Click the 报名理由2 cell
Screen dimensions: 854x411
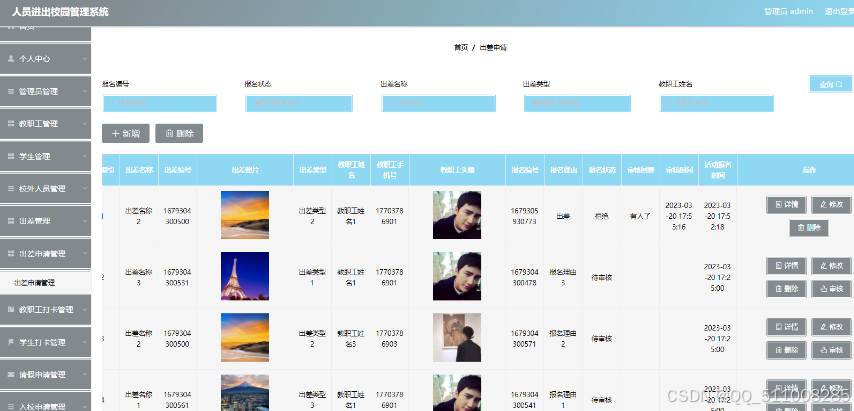(563, 339)
